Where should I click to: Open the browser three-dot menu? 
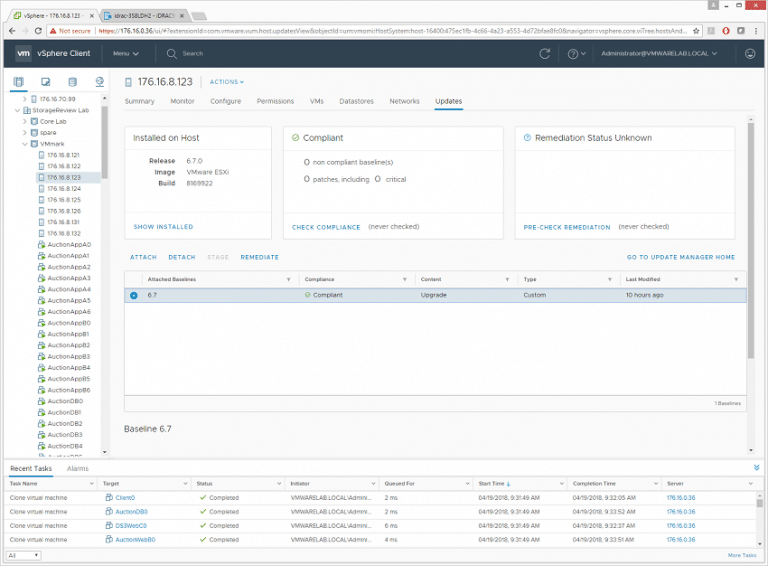coord(756,31)
